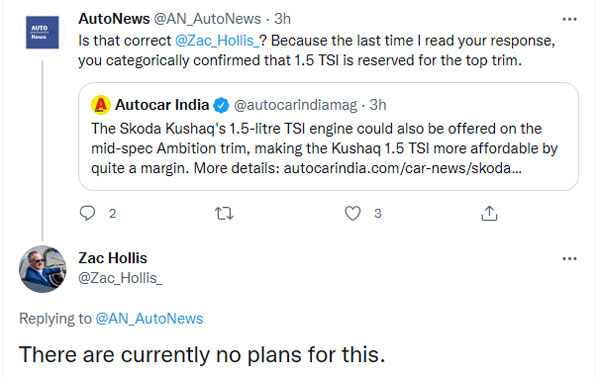Retweet the AutoNews tweet
600x378 pixels.
[x=224, y=213]
